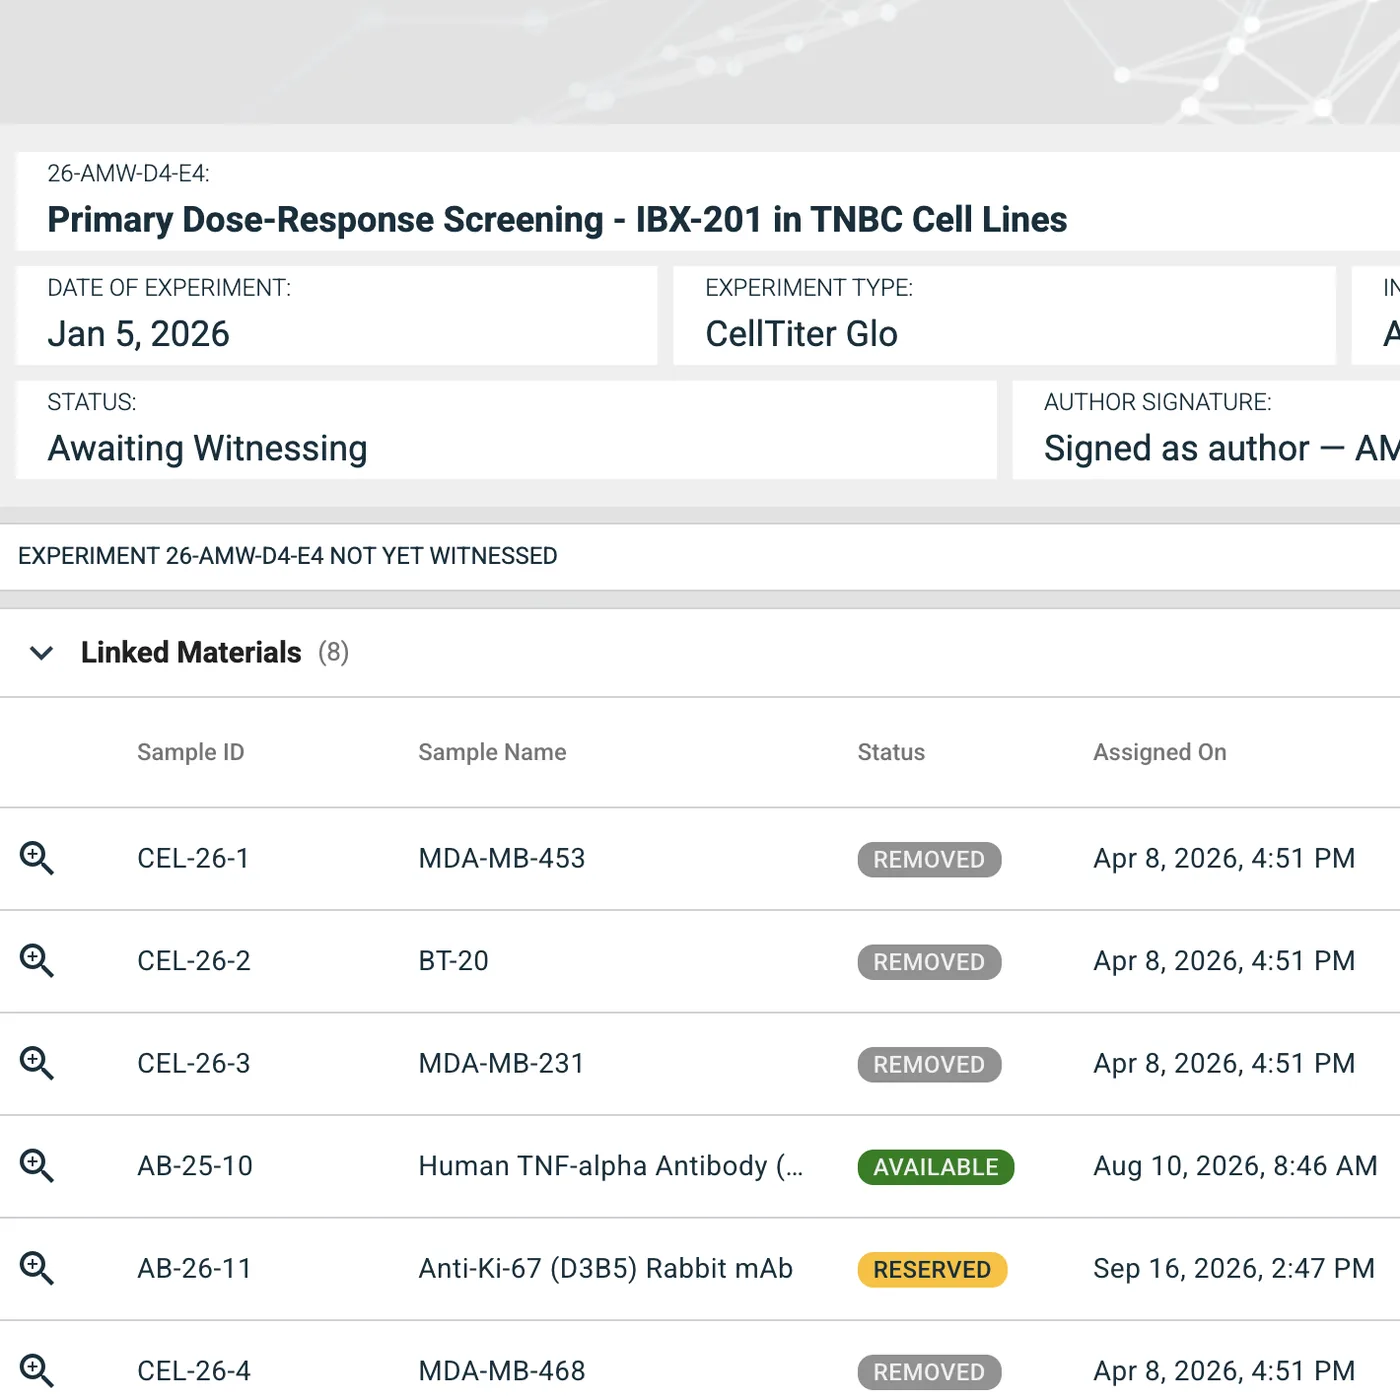
Task: Click the RESERVED status badge
Action: (932, 1269)
